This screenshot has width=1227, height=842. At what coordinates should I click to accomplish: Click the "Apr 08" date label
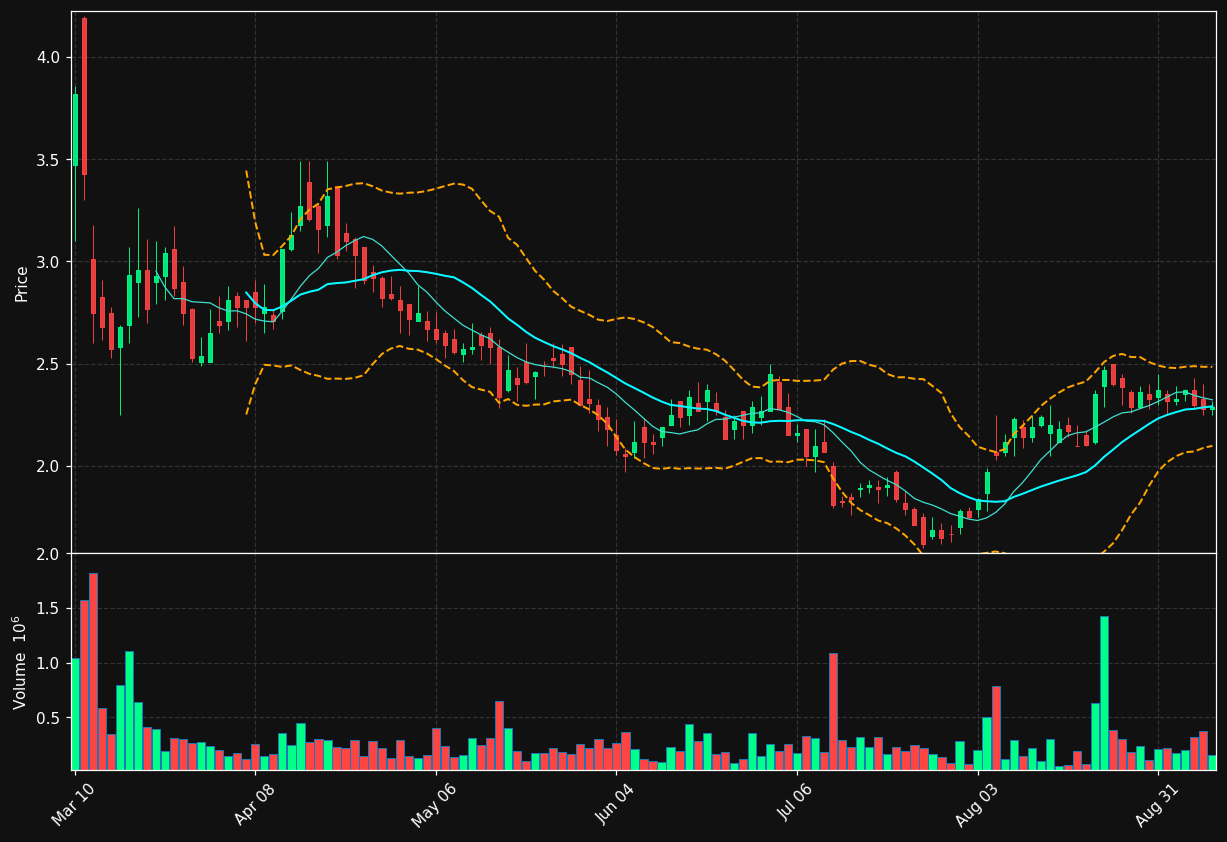tap(254, 805)
